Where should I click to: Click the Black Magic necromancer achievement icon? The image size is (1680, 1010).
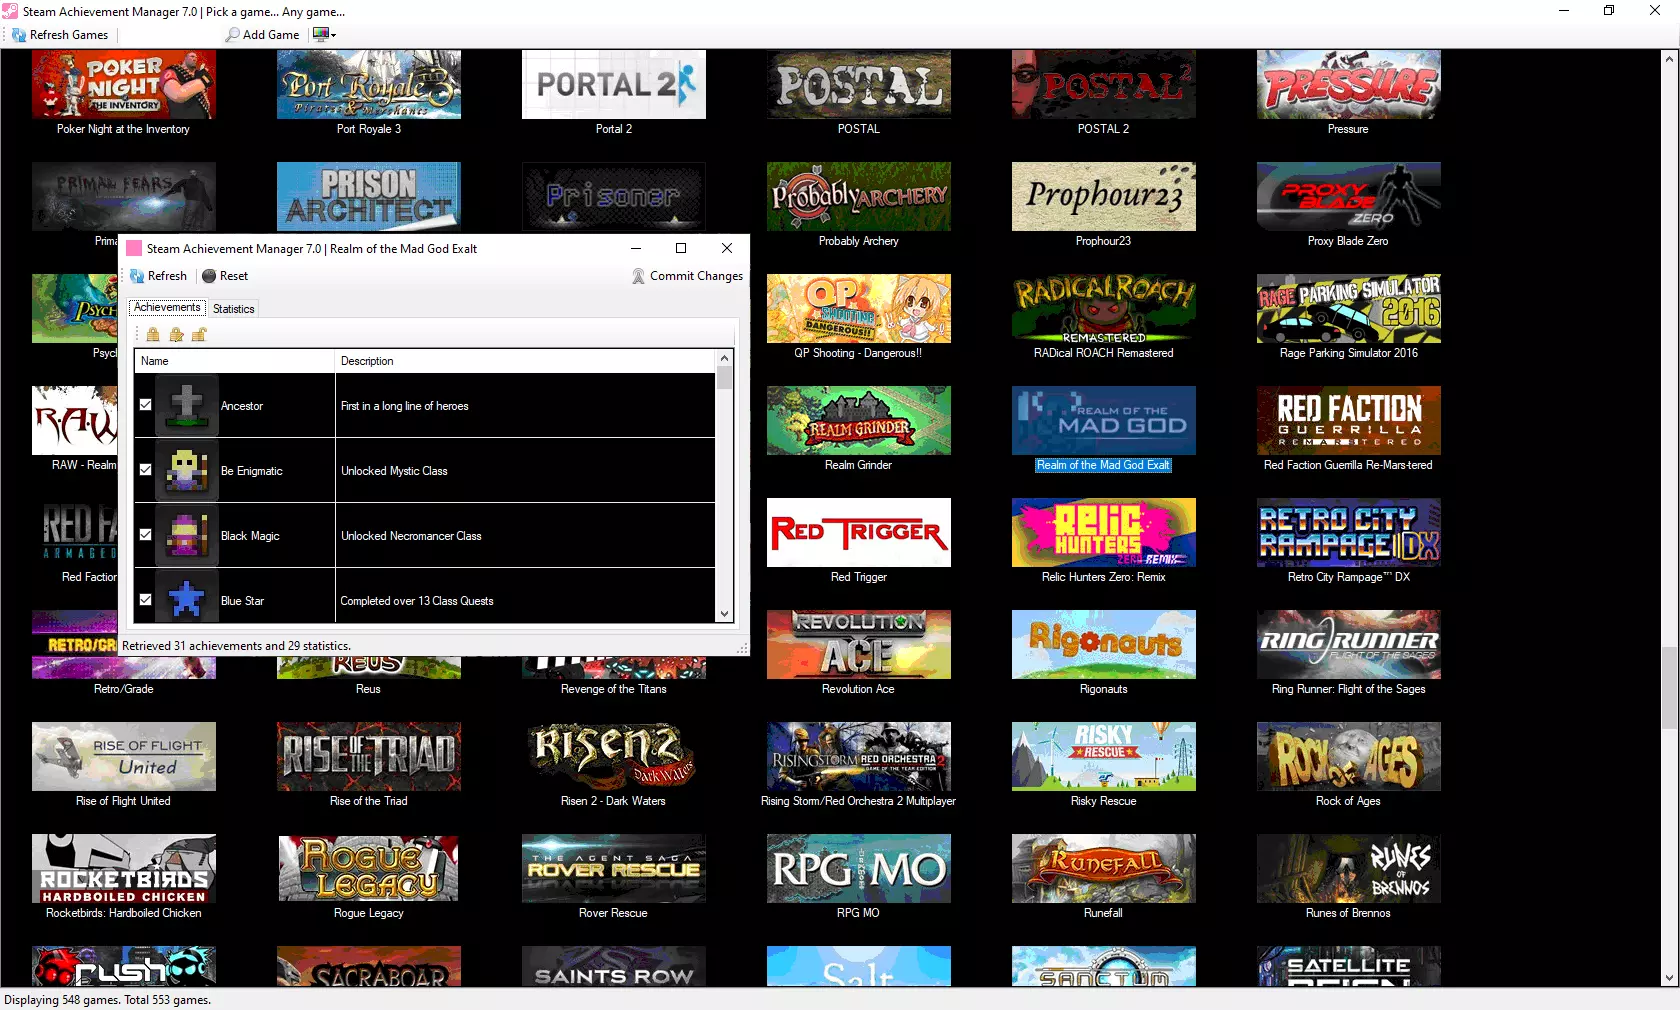(x=186, y=536)
